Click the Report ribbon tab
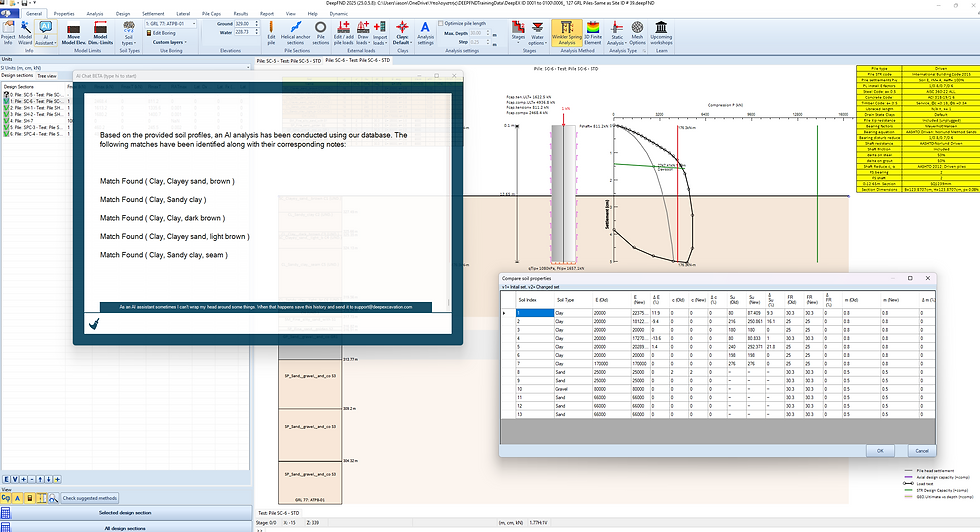 point(267,13)
